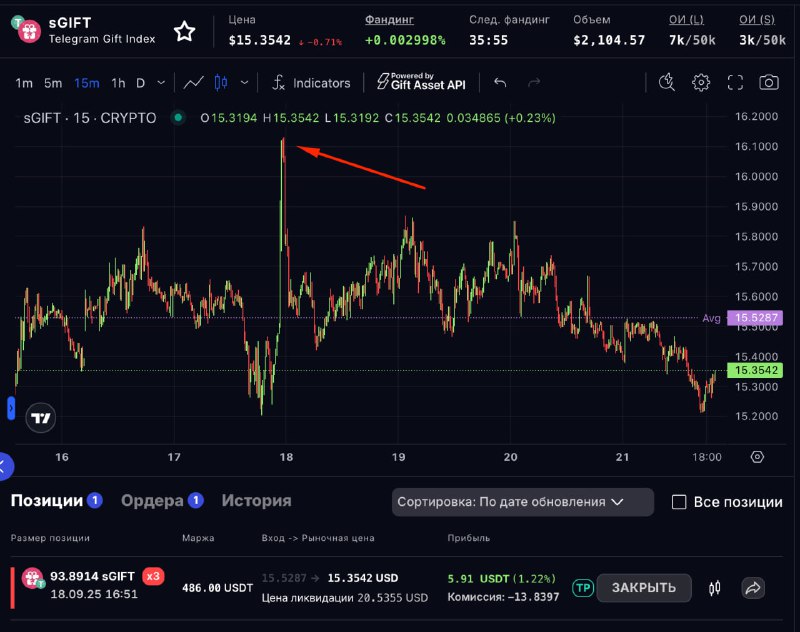Add sGIFT to favorites with star icon
The image size is (800, 632).
(184, 32)
